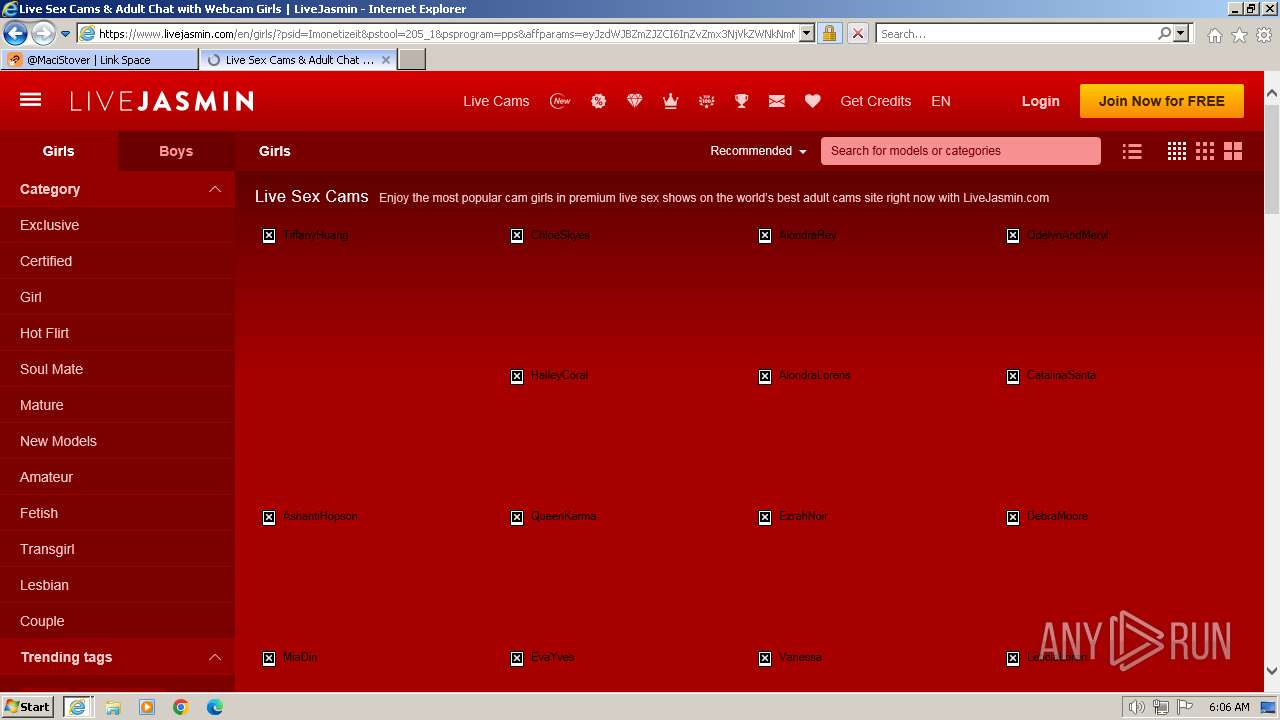Collapse the Trending tags section chevron

[x=214, y=657]
